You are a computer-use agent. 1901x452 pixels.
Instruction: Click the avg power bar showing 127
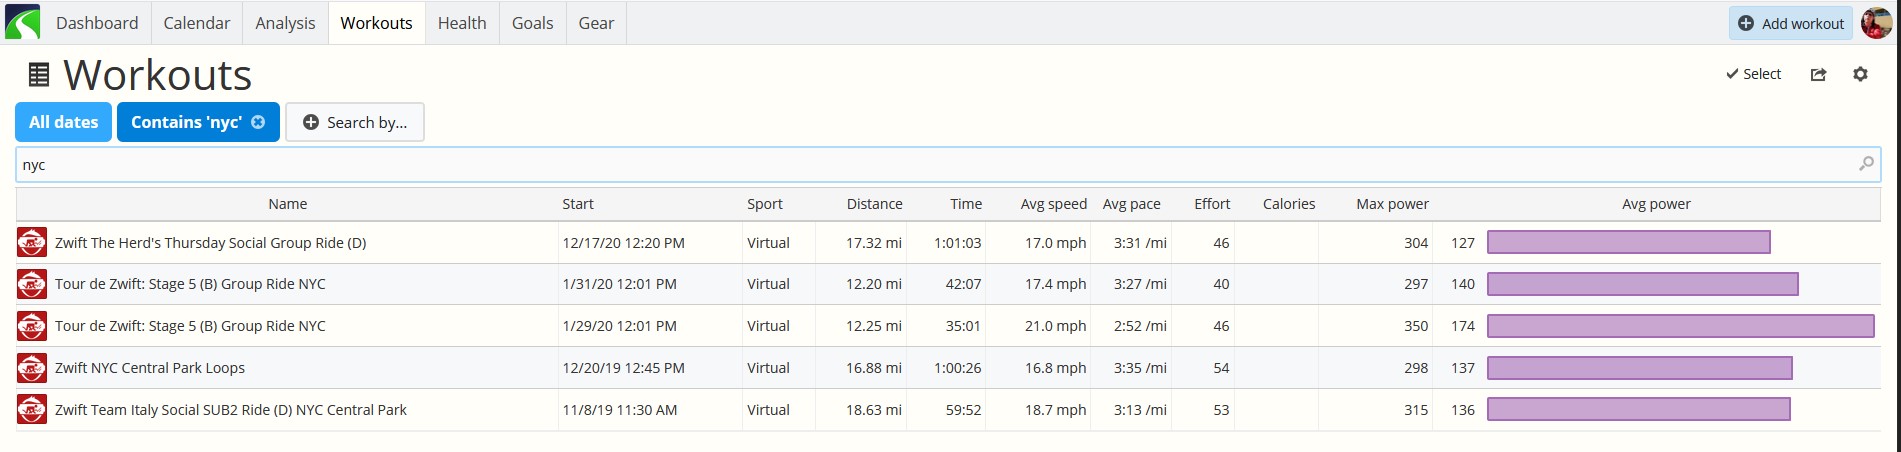pos(1629,242)
